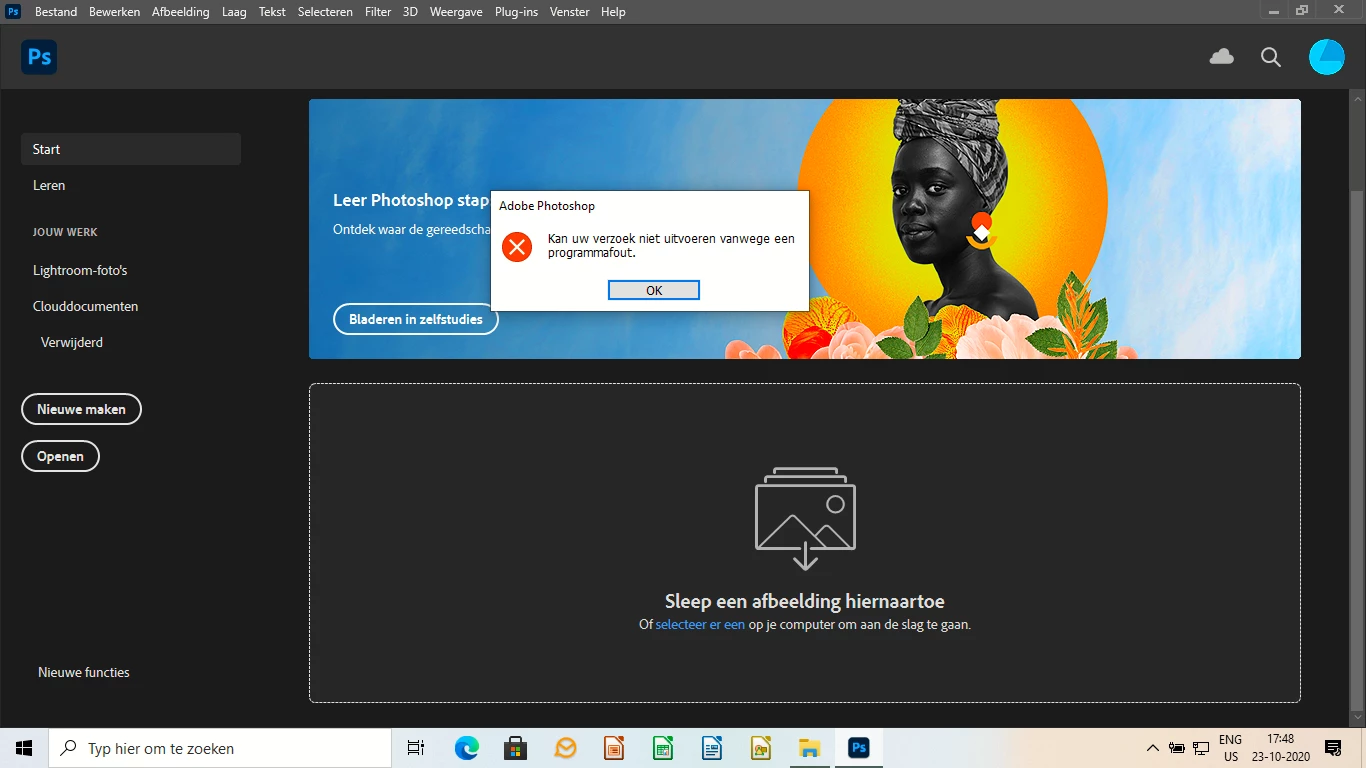This screenshot has width=1366, height=768.
Task: Click the Nieuwe maken button
Action: (x=81, y=409)
